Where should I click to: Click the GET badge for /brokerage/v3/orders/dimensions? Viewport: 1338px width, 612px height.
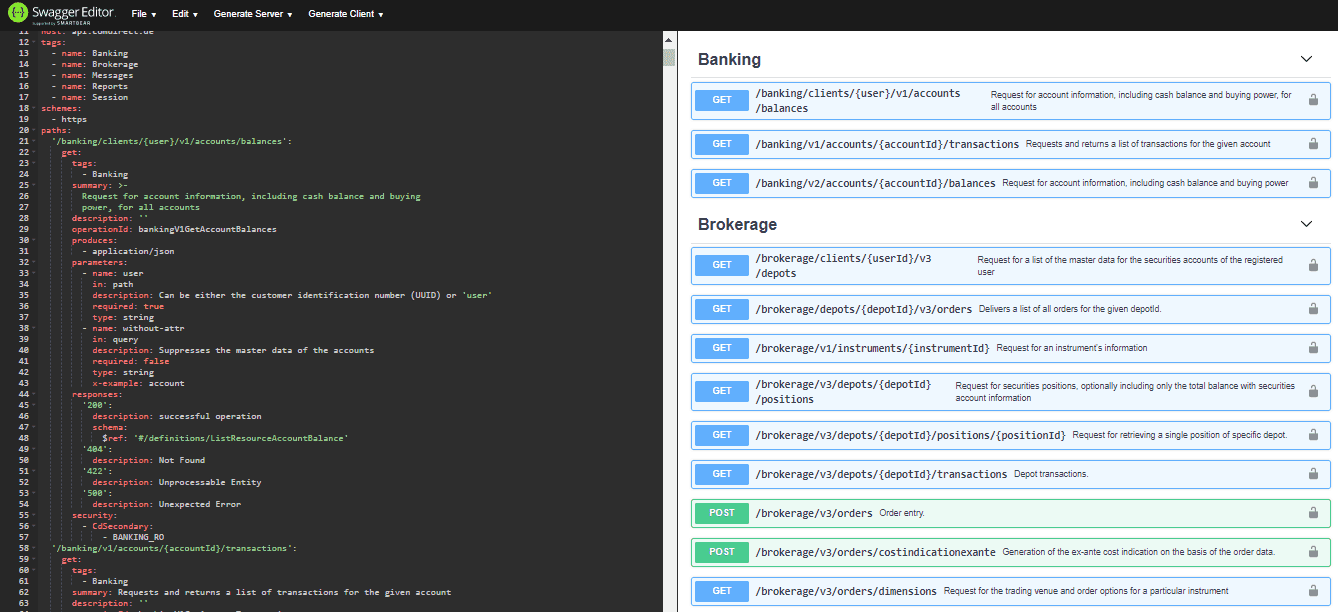tap(722, 591)
